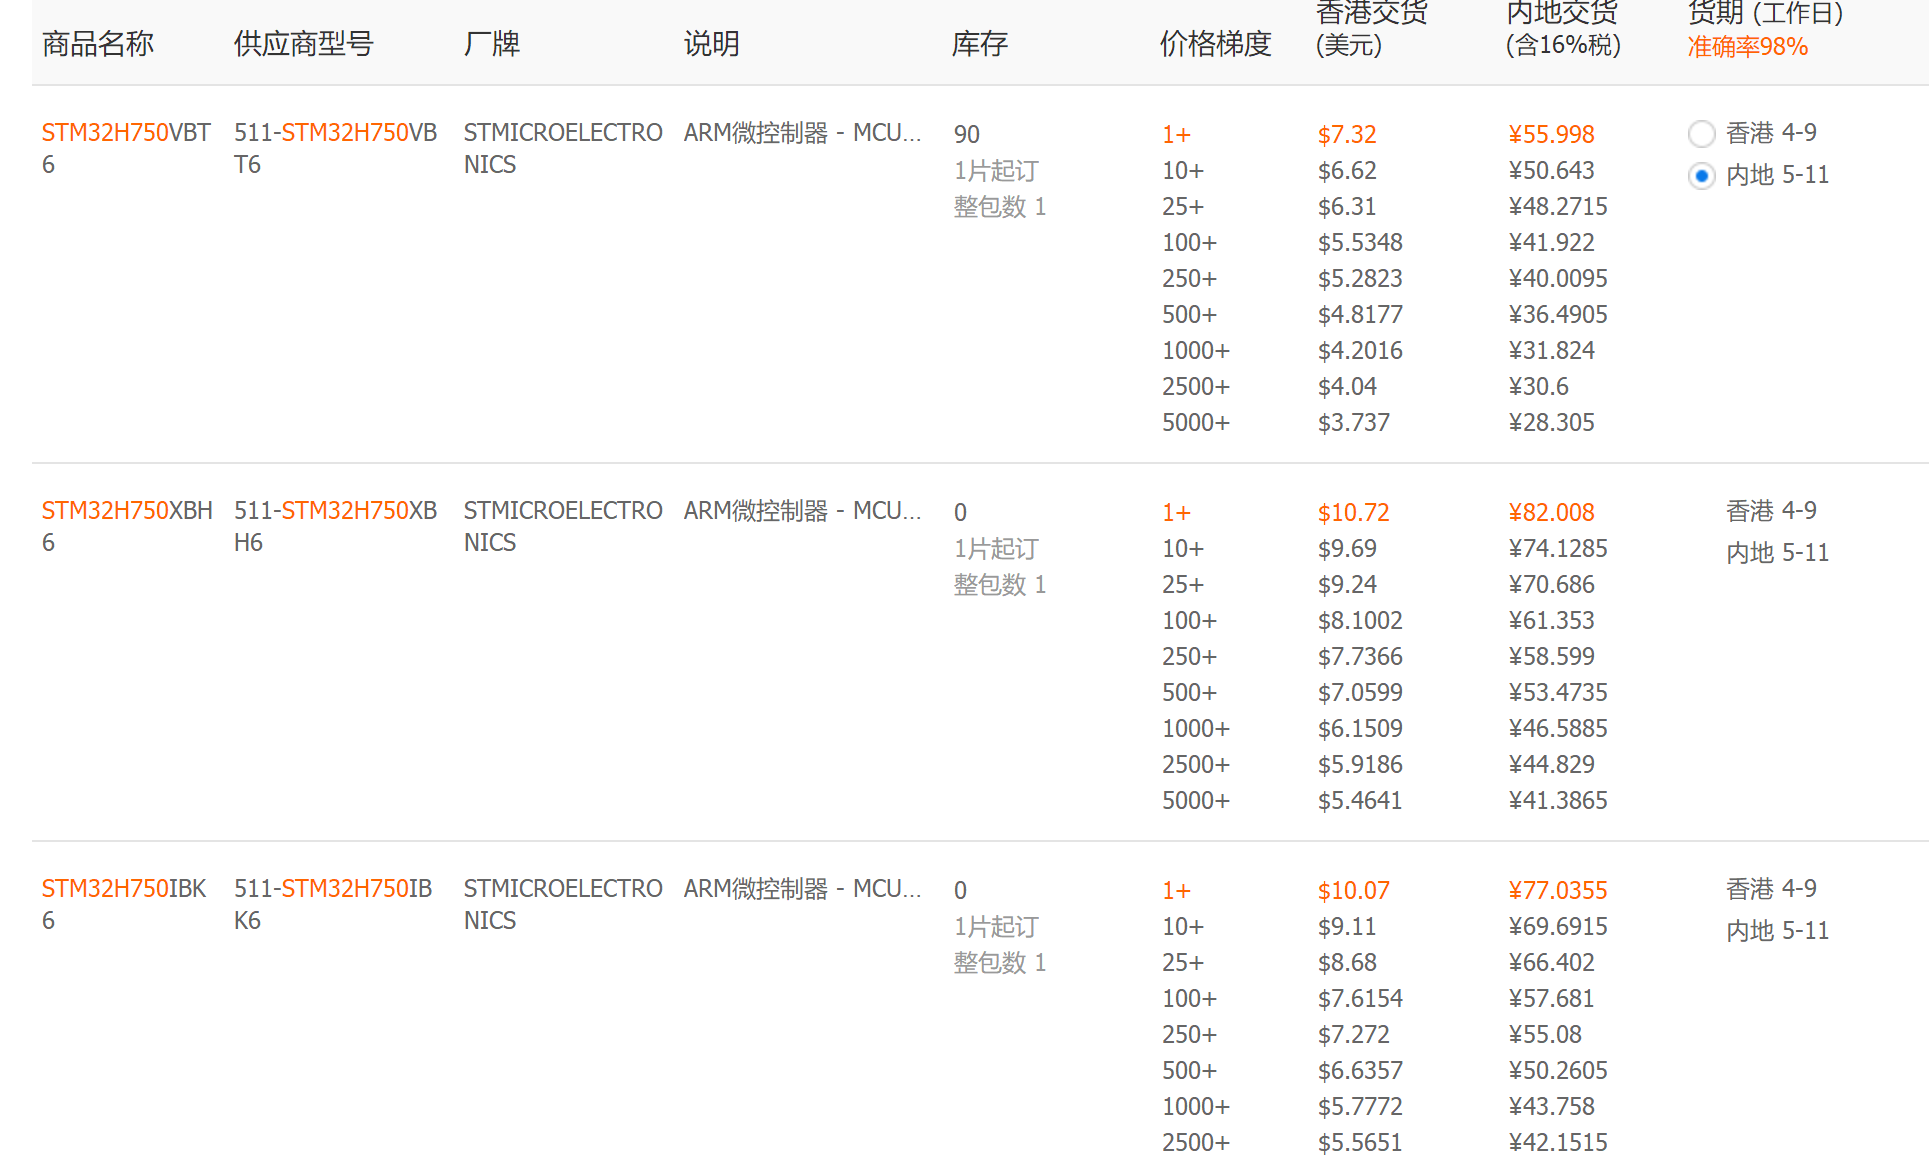Viewport: 1929px width, 1156px height.
Task: Click the $4.04 price cell
Action: click(1347, 386)
